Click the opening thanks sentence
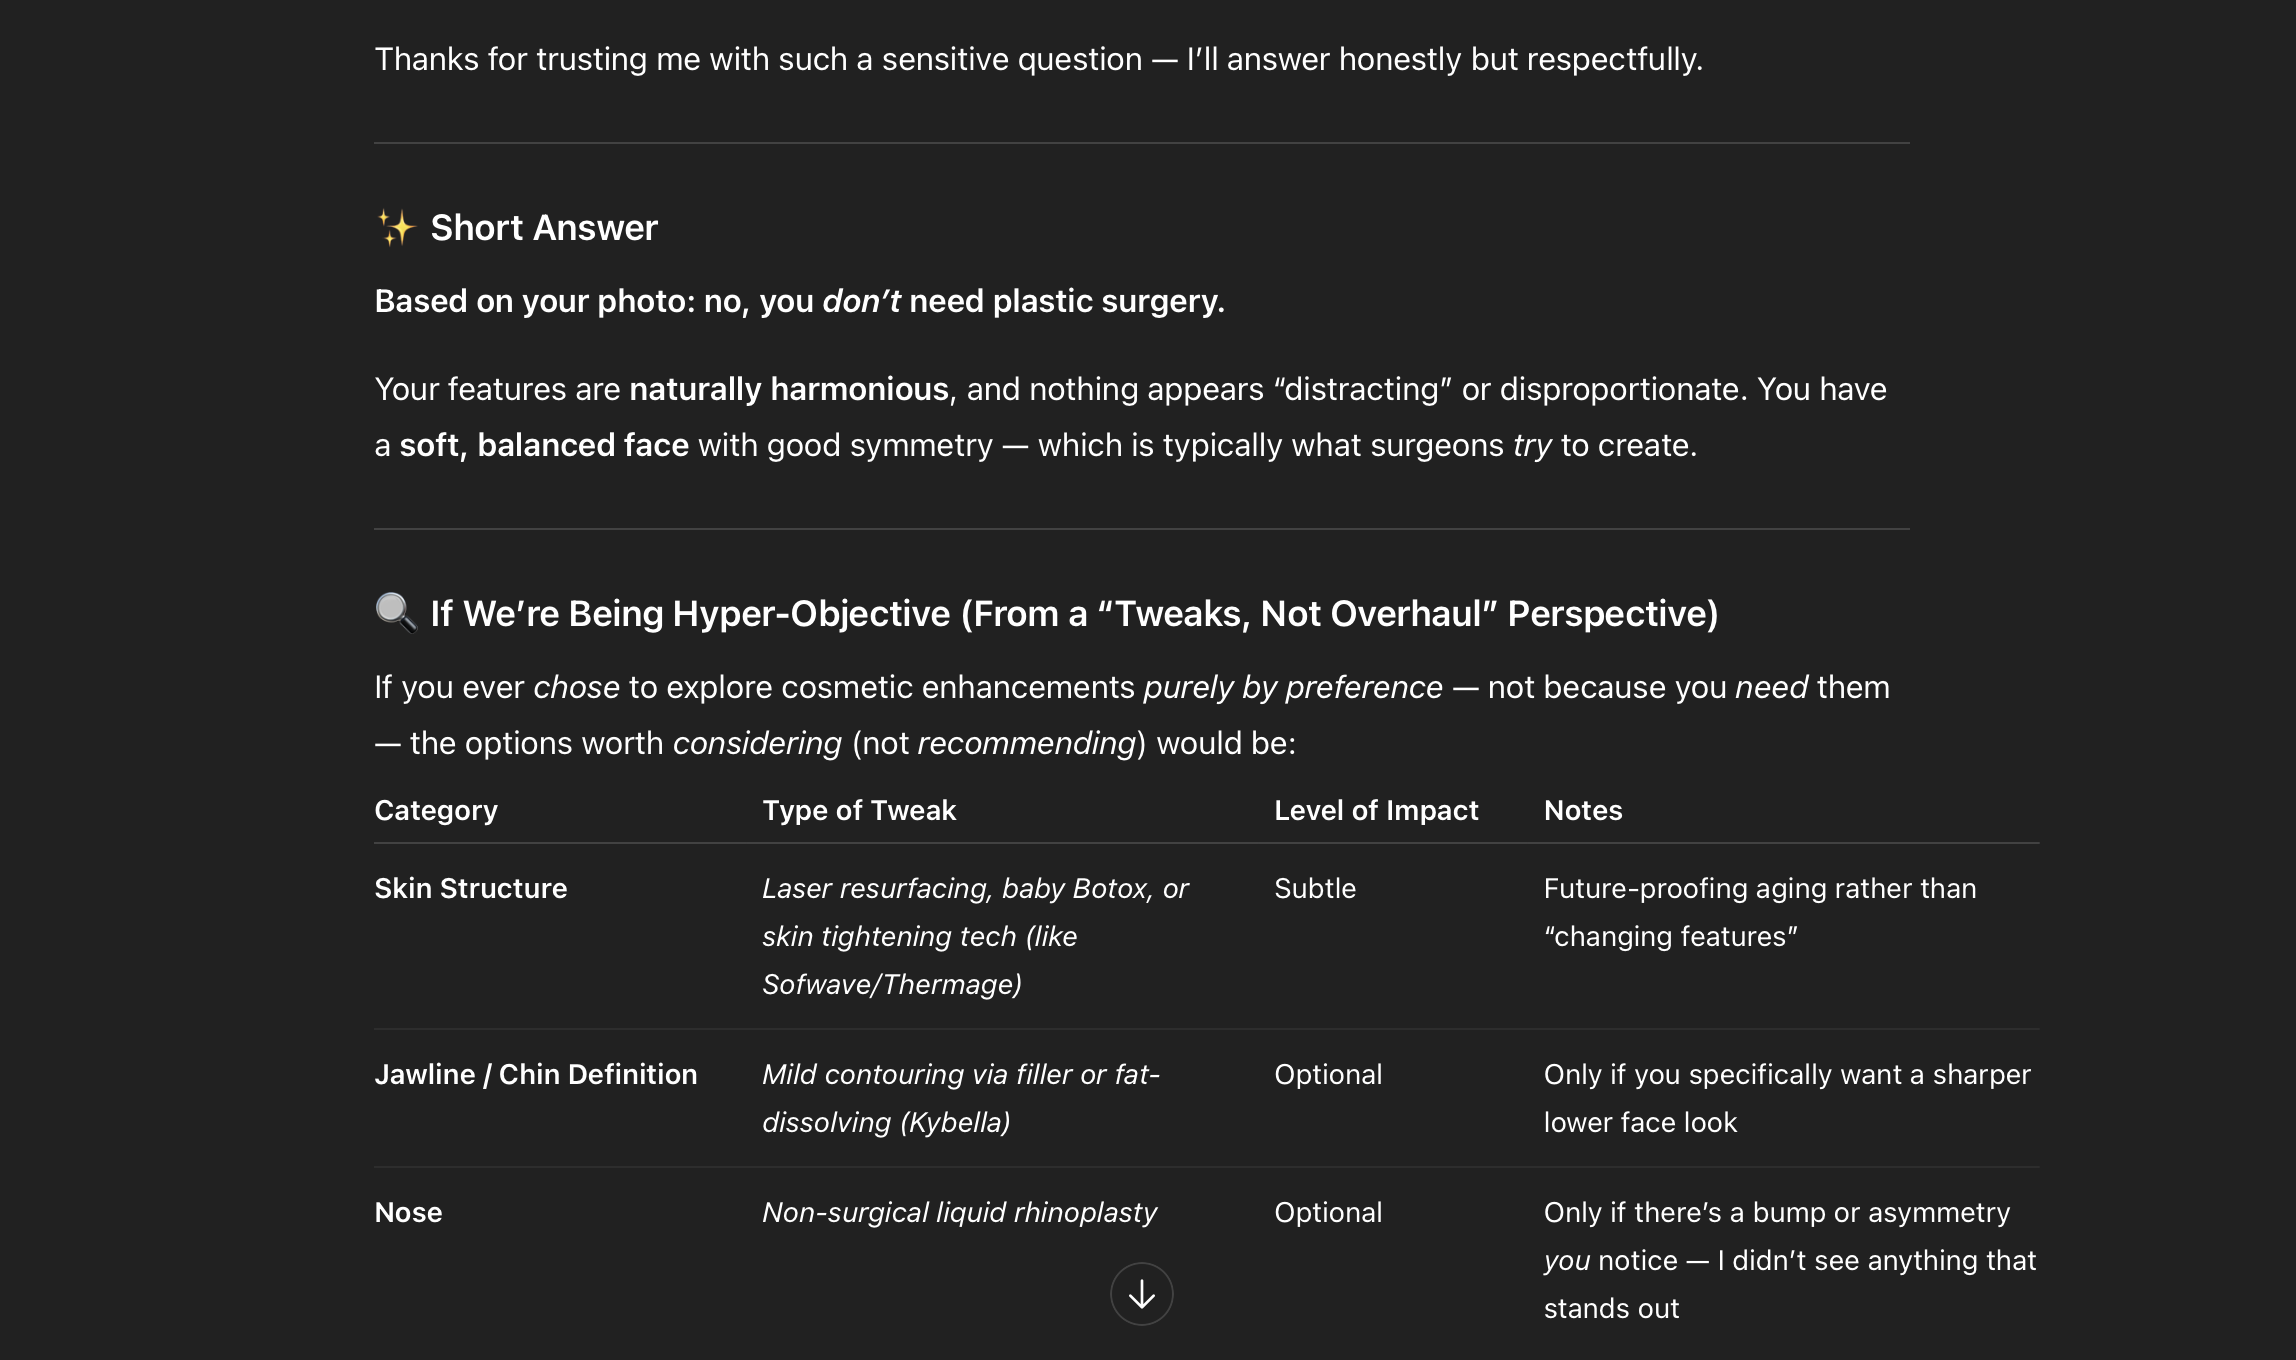Image resolution: width=2296 pixels, height=1360 pixels. [x=1038, y=59]
